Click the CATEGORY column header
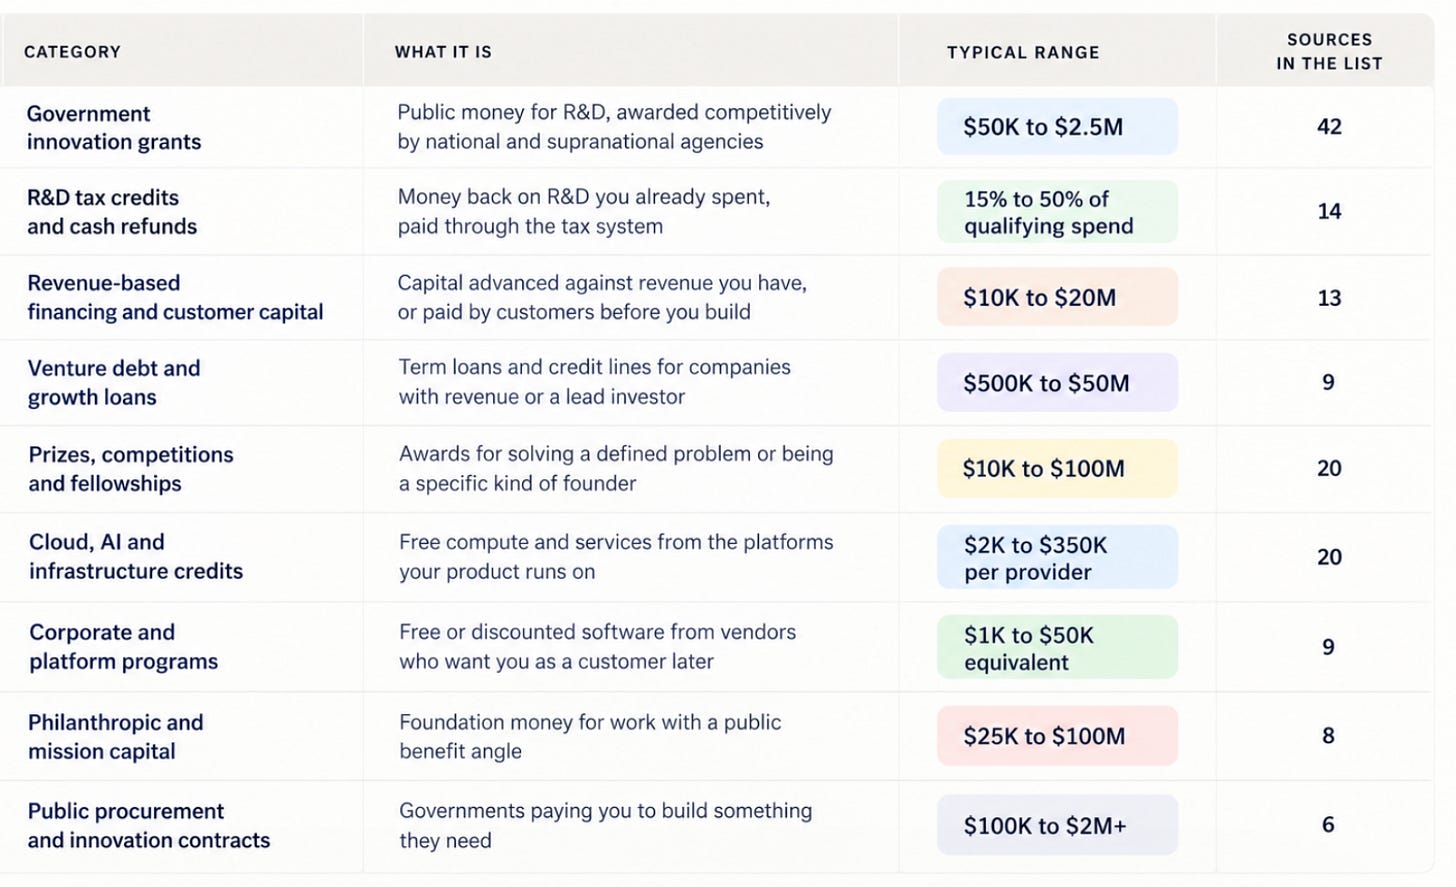The image size is (1456, 887). [72, 52]
